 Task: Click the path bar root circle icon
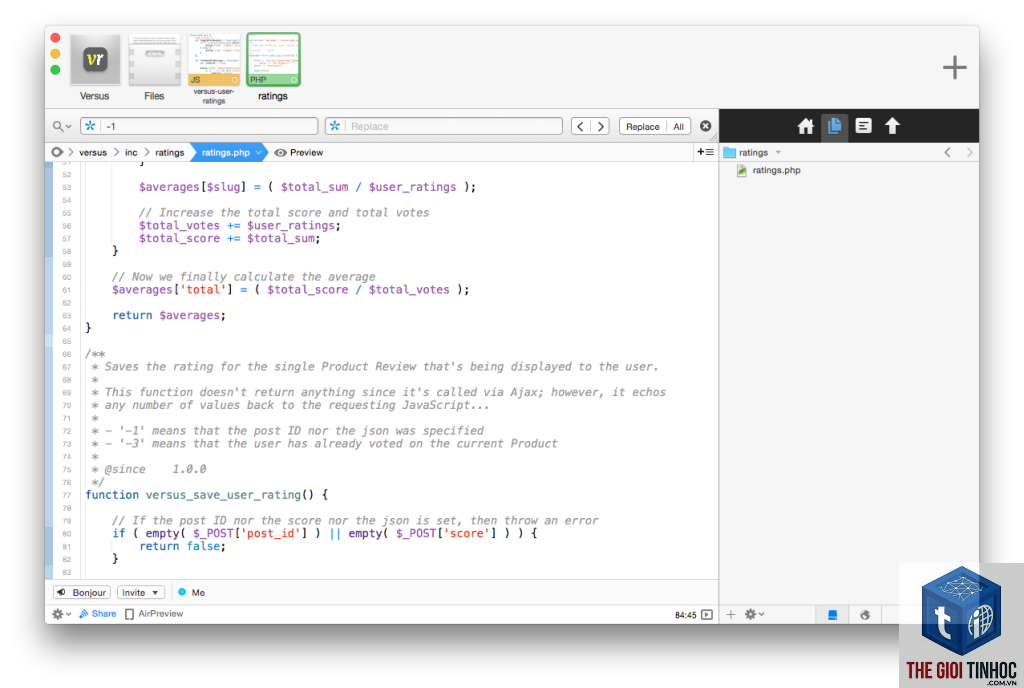tap(57, 152)
